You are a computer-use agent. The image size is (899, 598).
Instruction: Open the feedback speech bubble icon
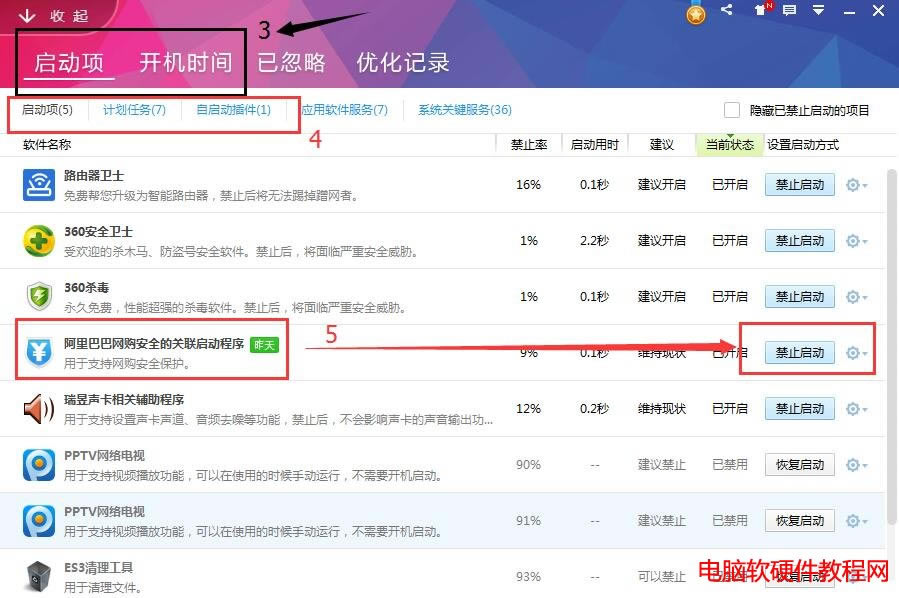tap(789, 11)
